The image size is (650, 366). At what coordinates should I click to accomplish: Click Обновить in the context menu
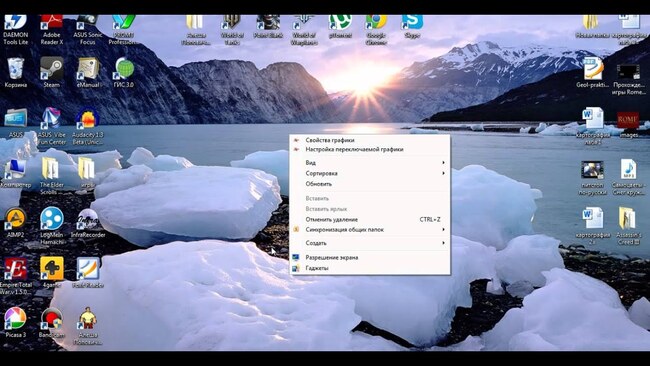point(370,184)
